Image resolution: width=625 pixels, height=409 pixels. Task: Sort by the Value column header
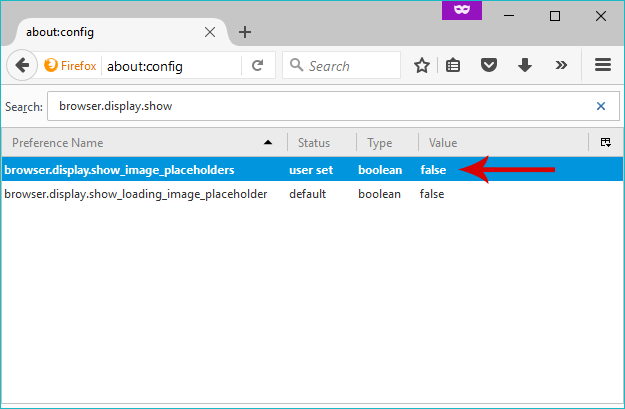(x=503, y=142)
